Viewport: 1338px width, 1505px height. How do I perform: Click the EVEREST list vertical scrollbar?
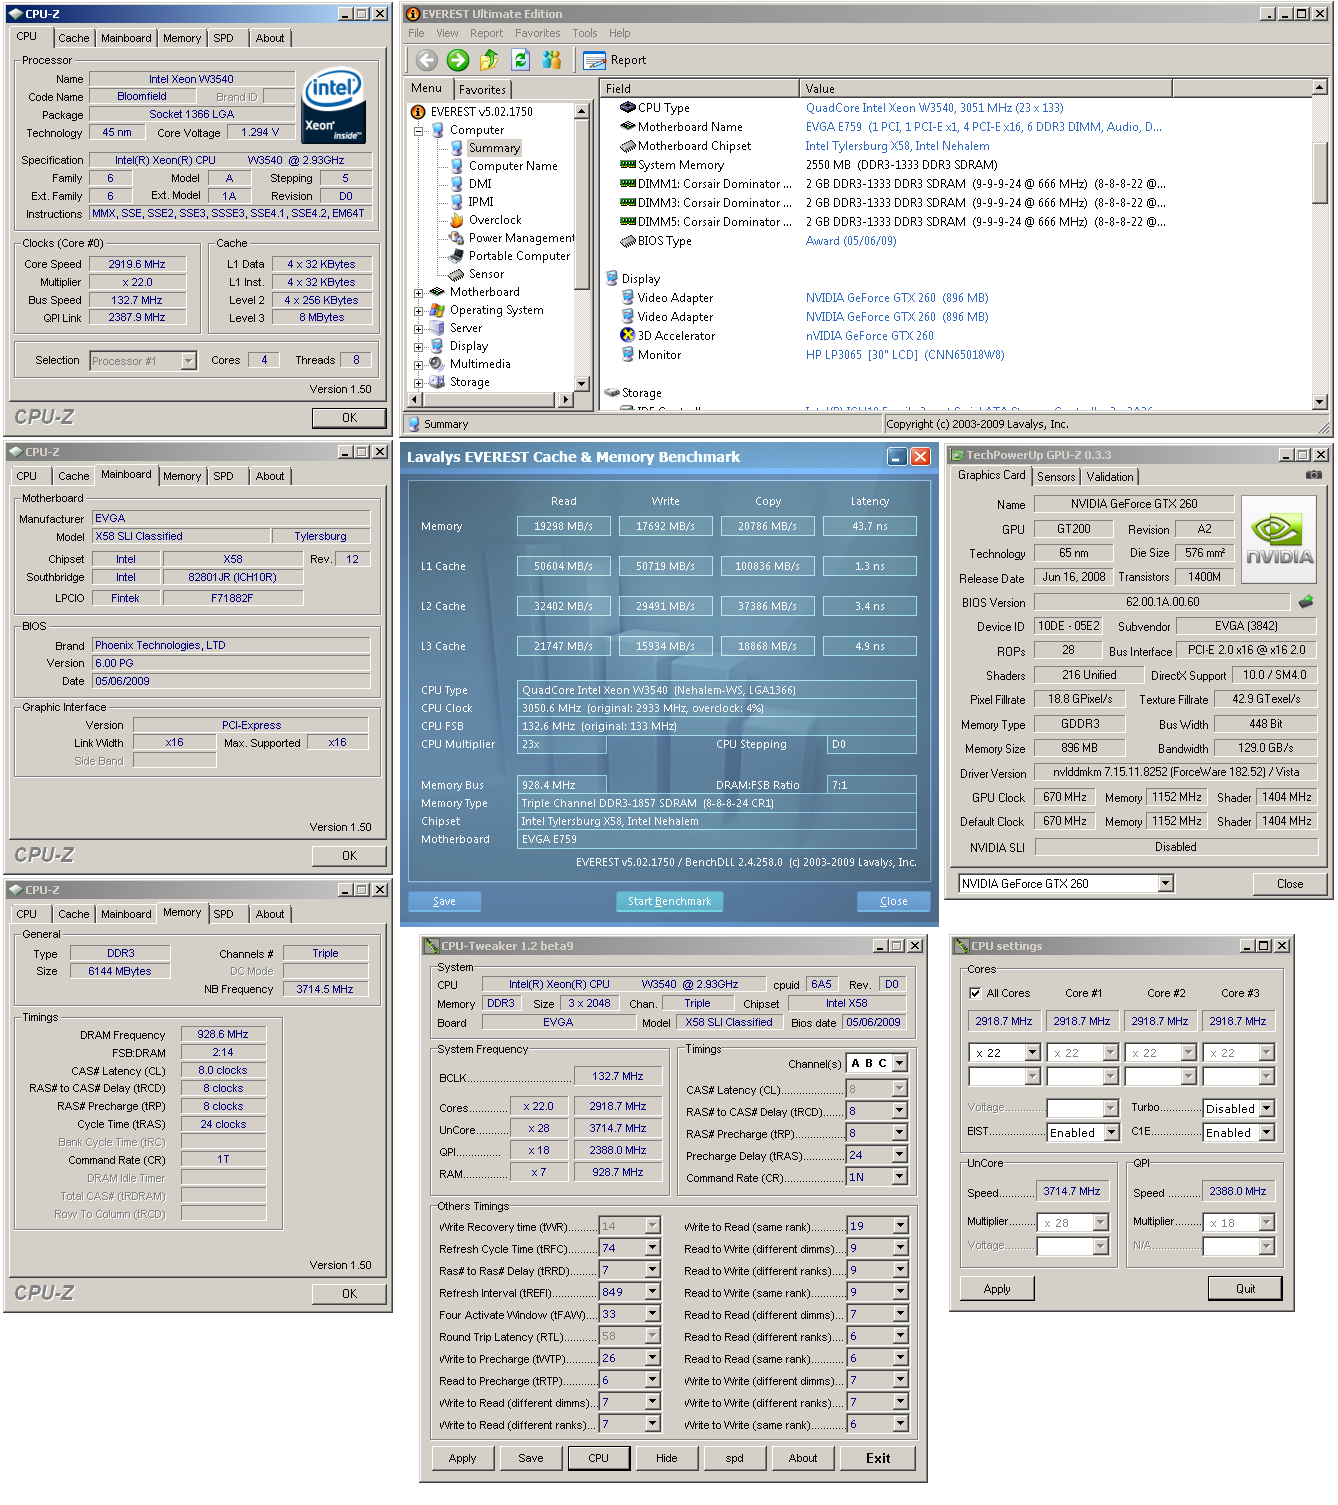(1320, 244)
